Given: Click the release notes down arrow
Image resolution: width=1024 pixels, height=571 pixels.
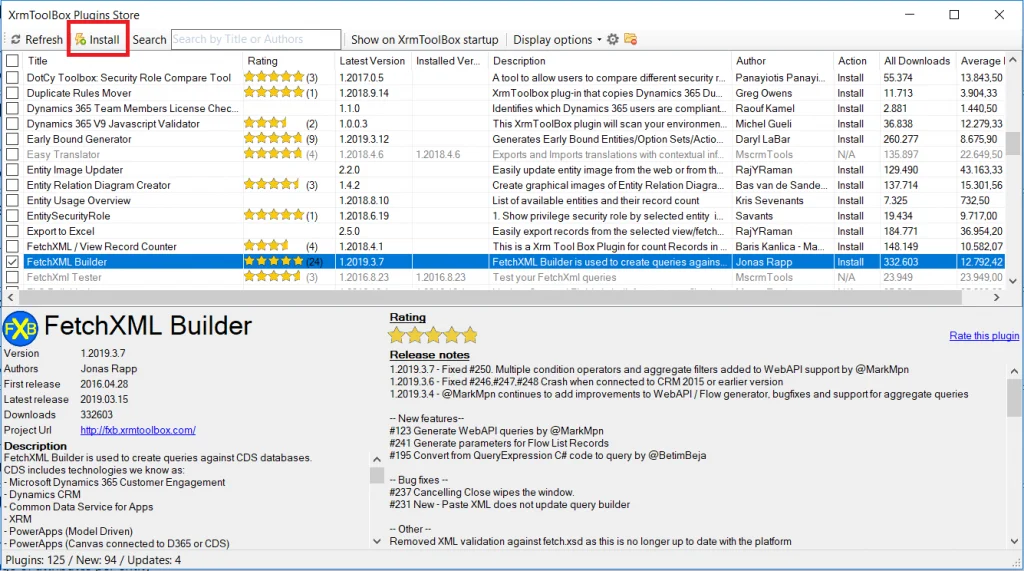Looking at the screenshot, I should (x=1014, y=541).
